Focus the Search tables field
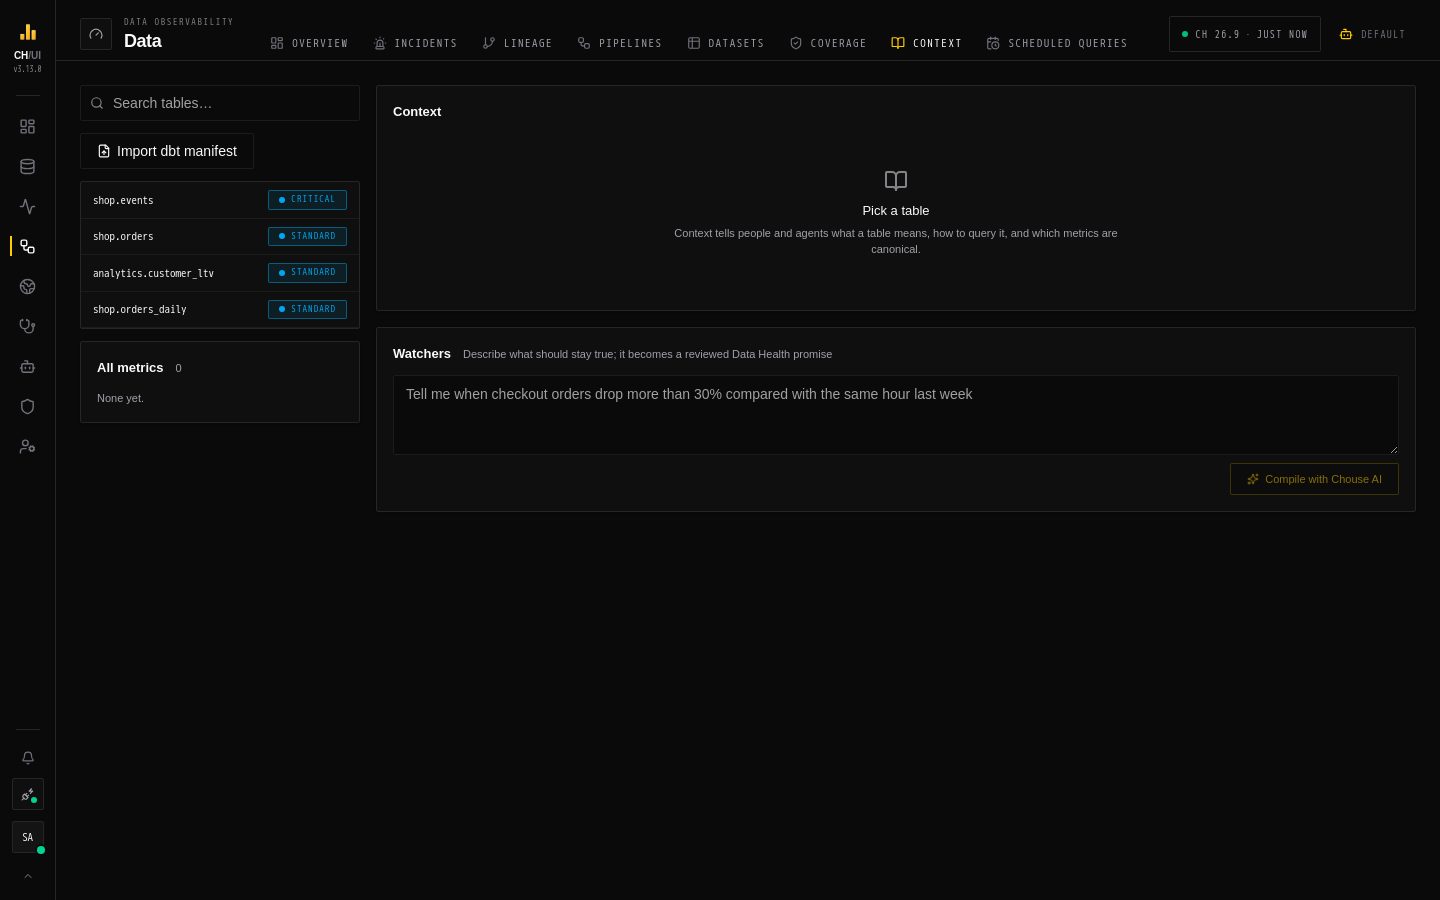 pos(220,103)
